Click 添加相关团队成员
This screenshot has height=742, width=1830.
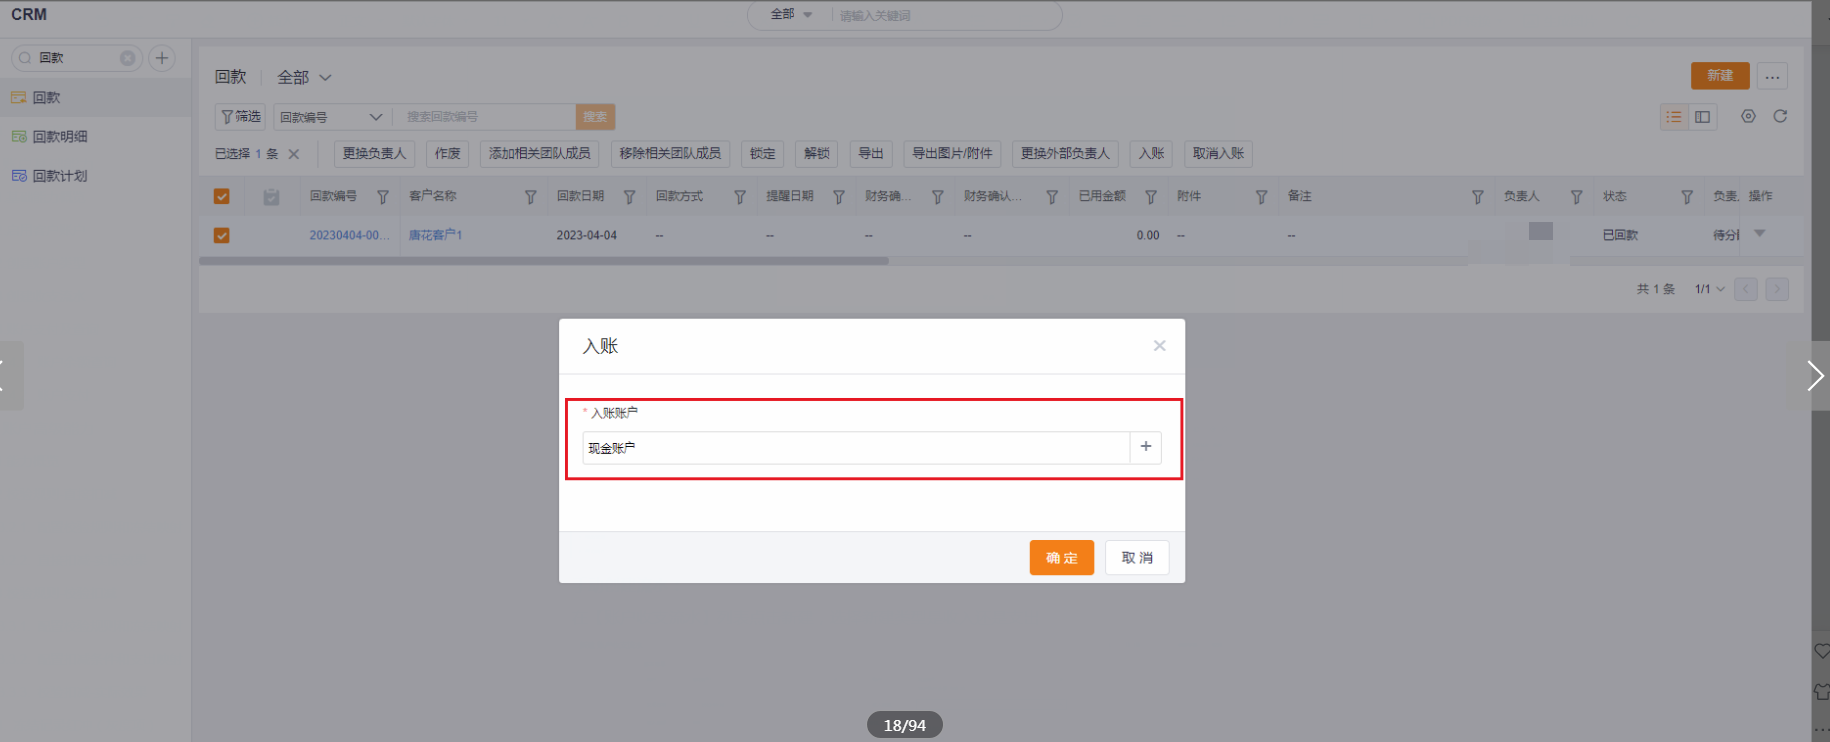539,153
